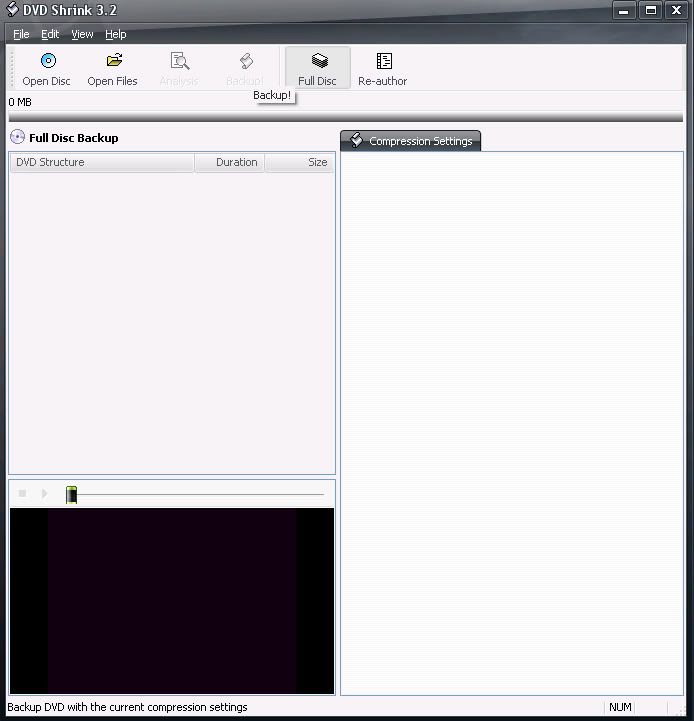Click the video preview area
Viewport: 694px width, 721px height.
click(172, 601)
